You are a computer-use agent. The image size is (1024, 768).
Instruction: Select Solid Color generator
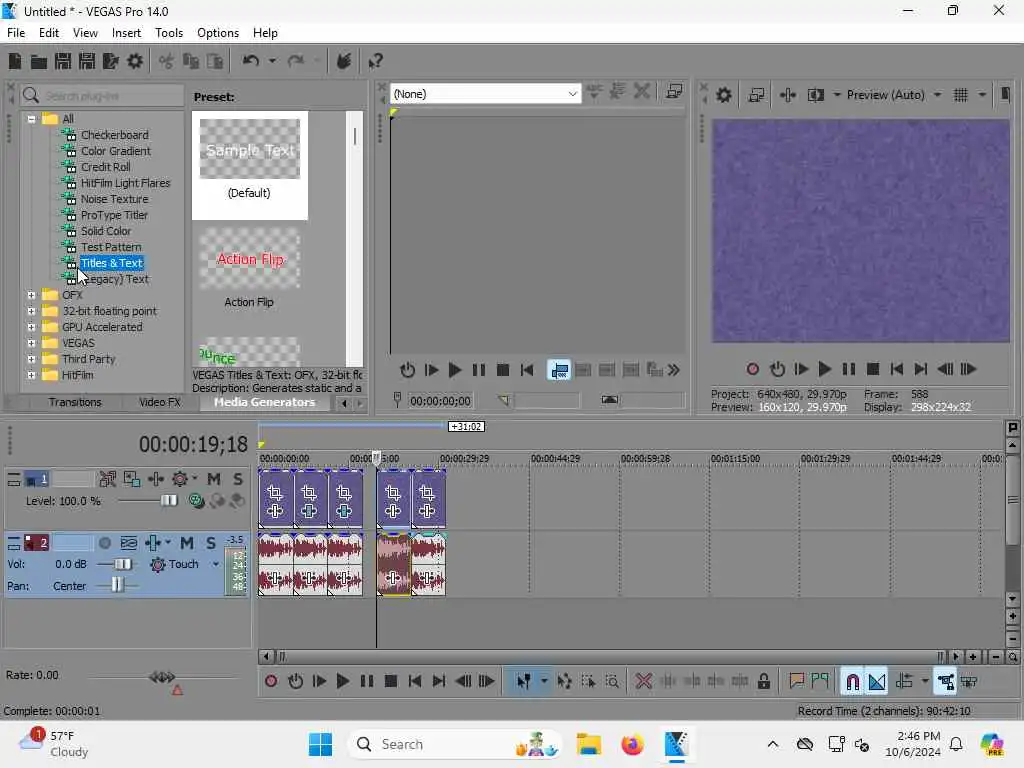[x=106, y=231]
